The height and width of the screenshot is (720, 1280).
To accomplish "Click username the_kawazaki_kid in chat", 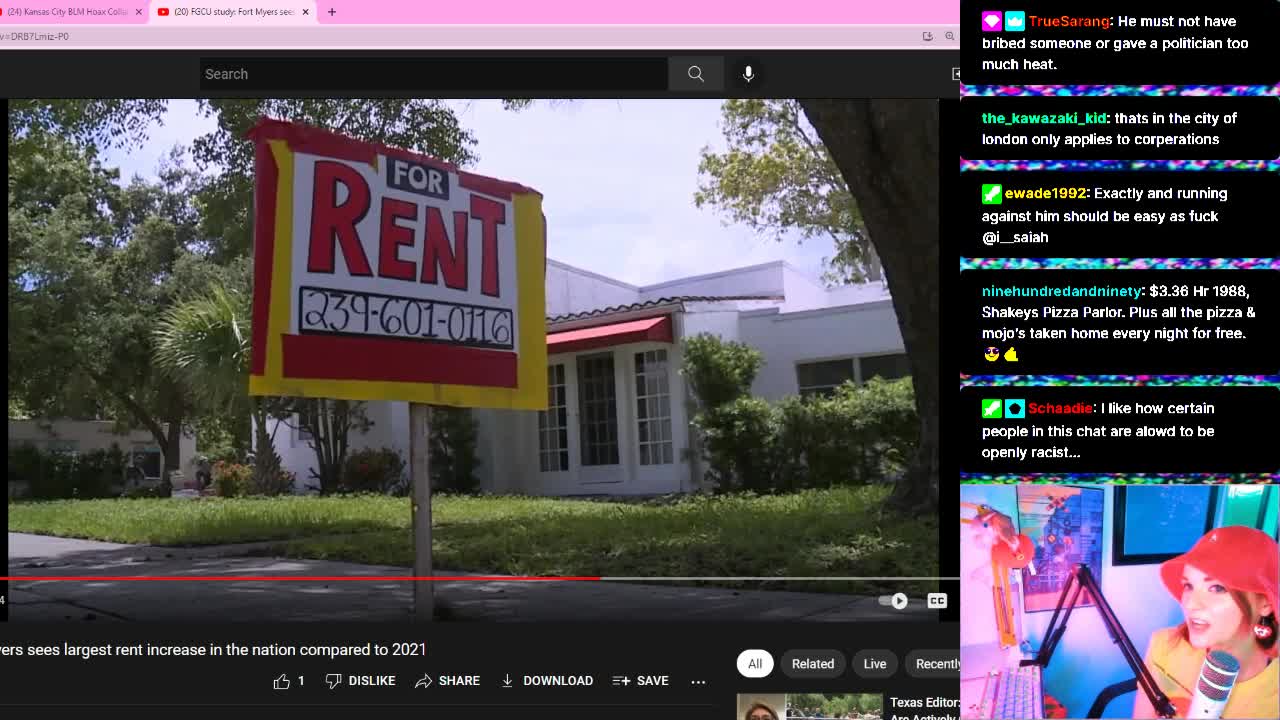I will click(1043, 118).
